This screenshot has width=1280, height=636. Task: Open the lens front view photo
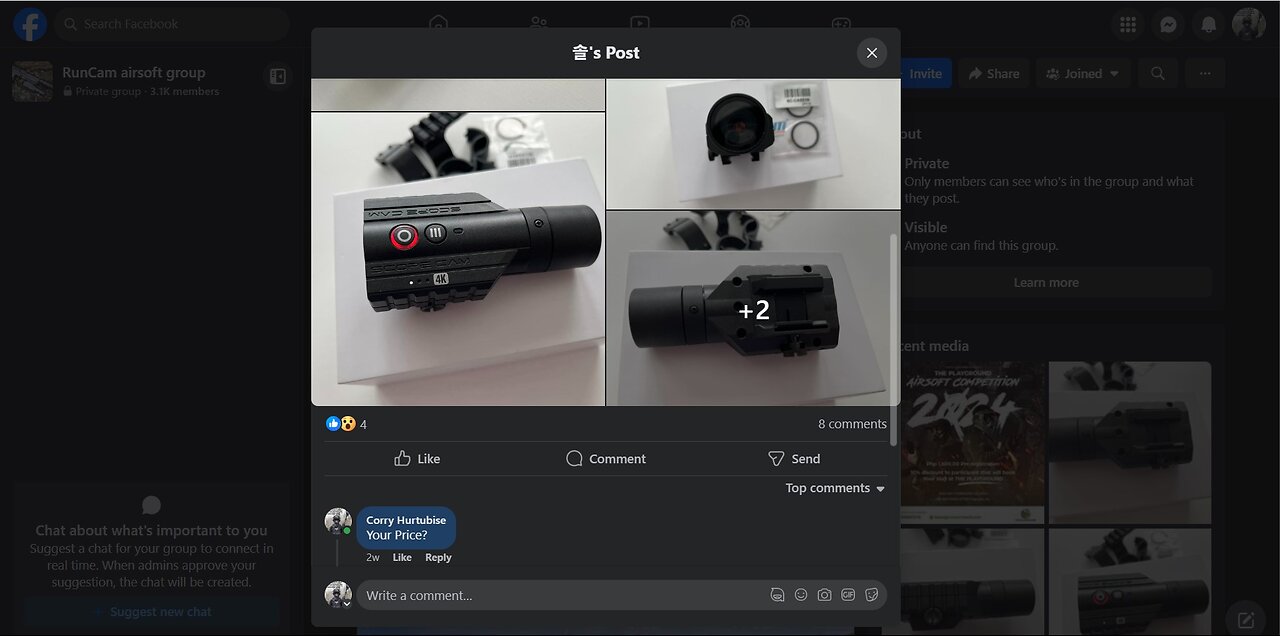point(753,144)
